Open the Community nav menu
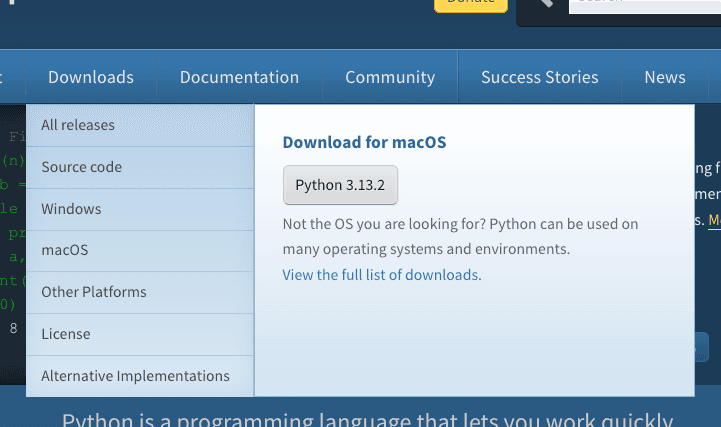Screen dimensions: 721x427 (390, 77)
